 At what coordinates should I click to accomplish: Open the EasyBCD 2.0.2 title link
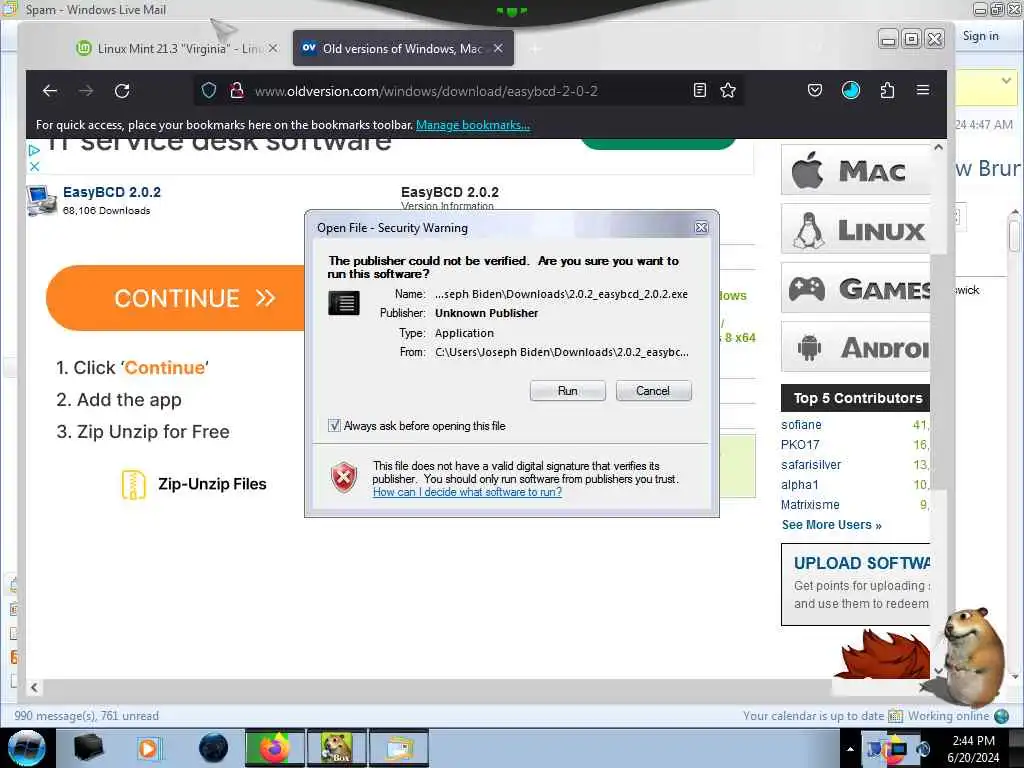tap(112, 192)
